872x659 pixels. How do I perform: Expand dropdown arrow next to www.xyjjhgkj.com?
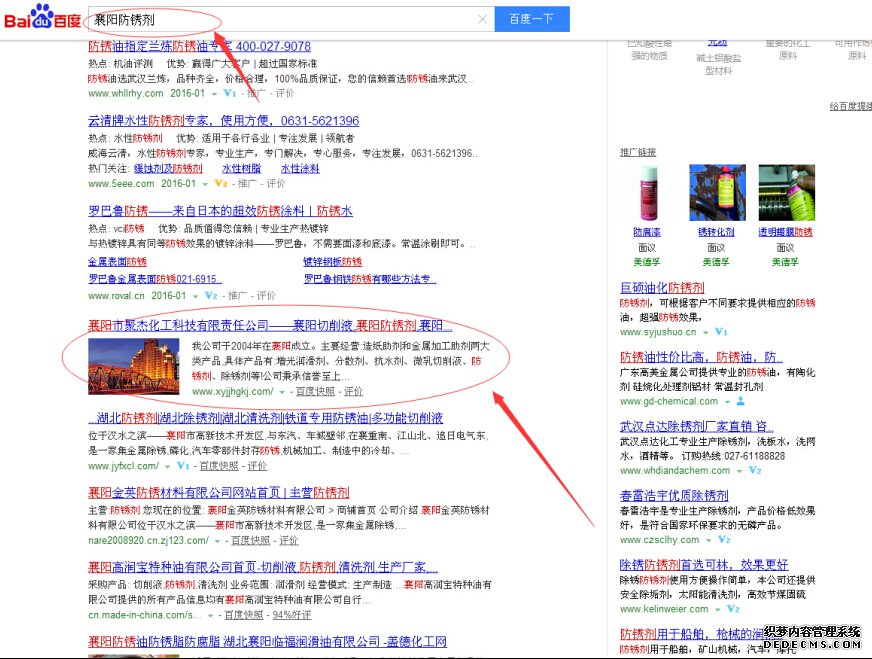pos(282,392)
